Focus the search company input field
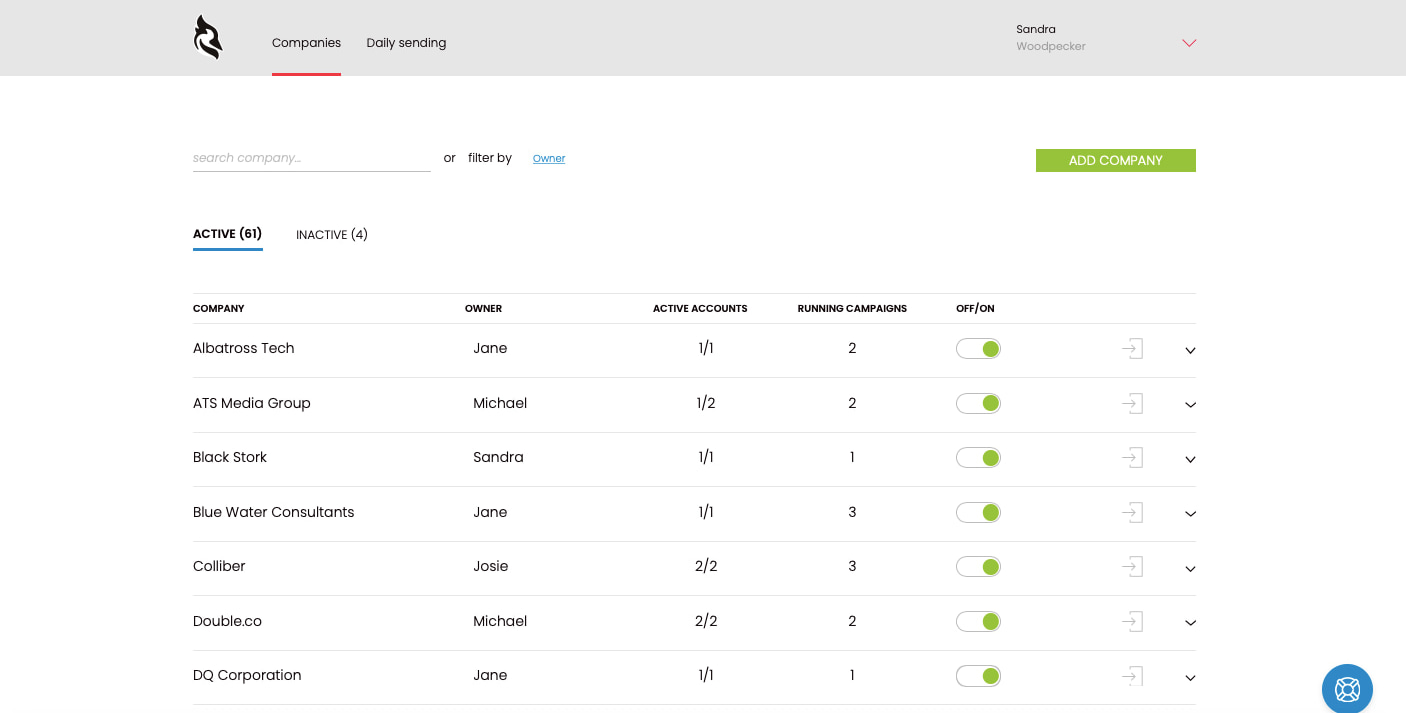 coord(312,158)
